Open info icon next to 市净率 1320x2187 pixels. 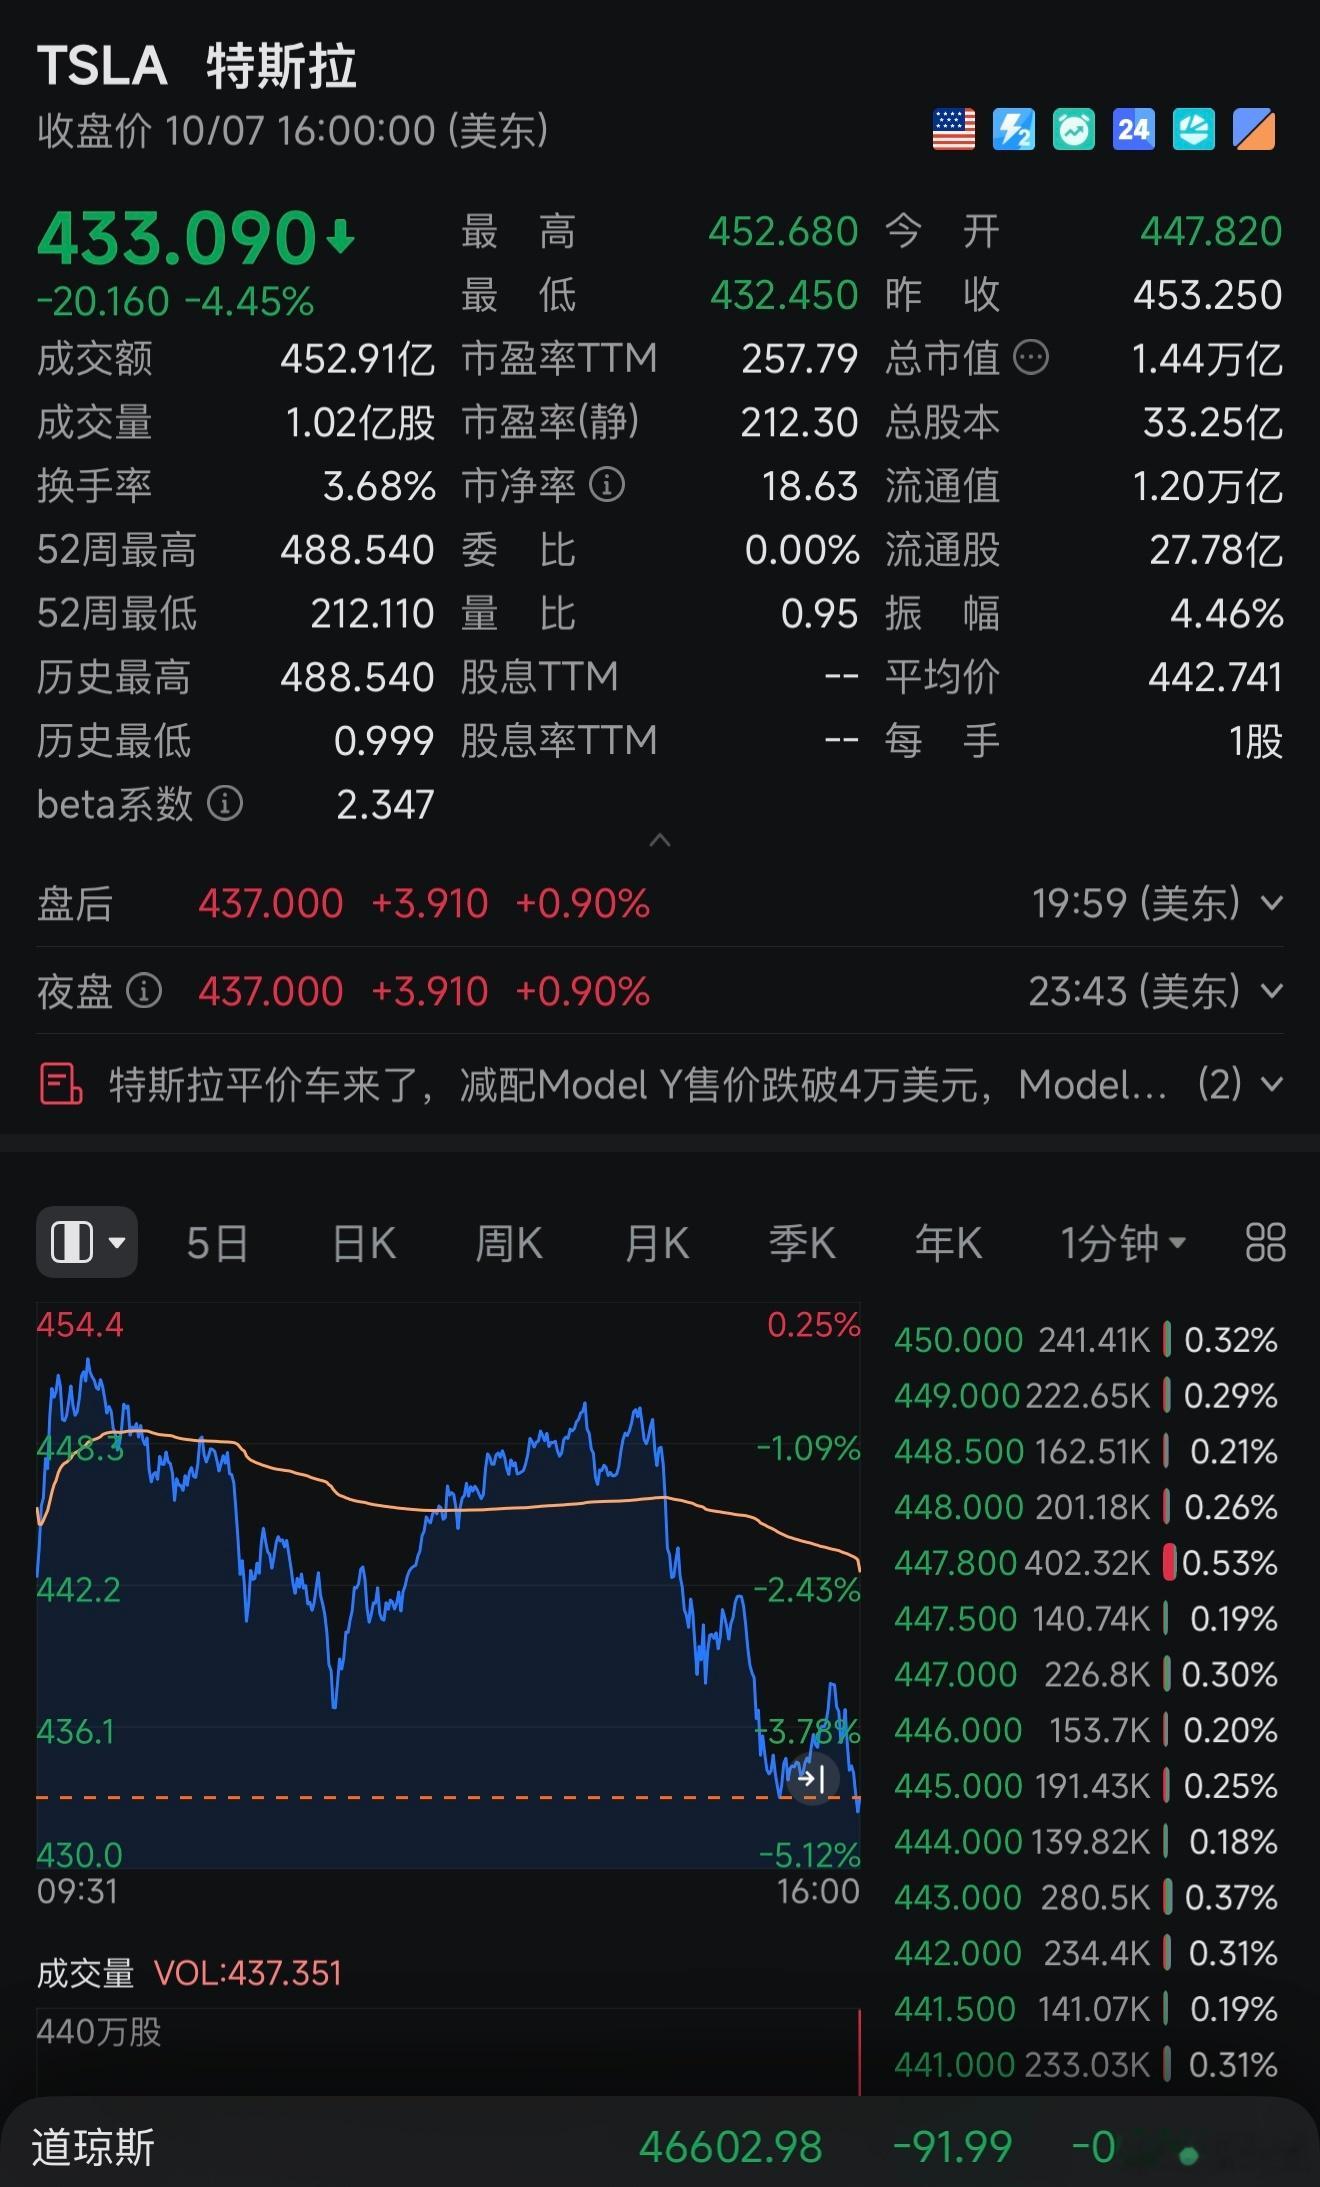coord(607,485)
